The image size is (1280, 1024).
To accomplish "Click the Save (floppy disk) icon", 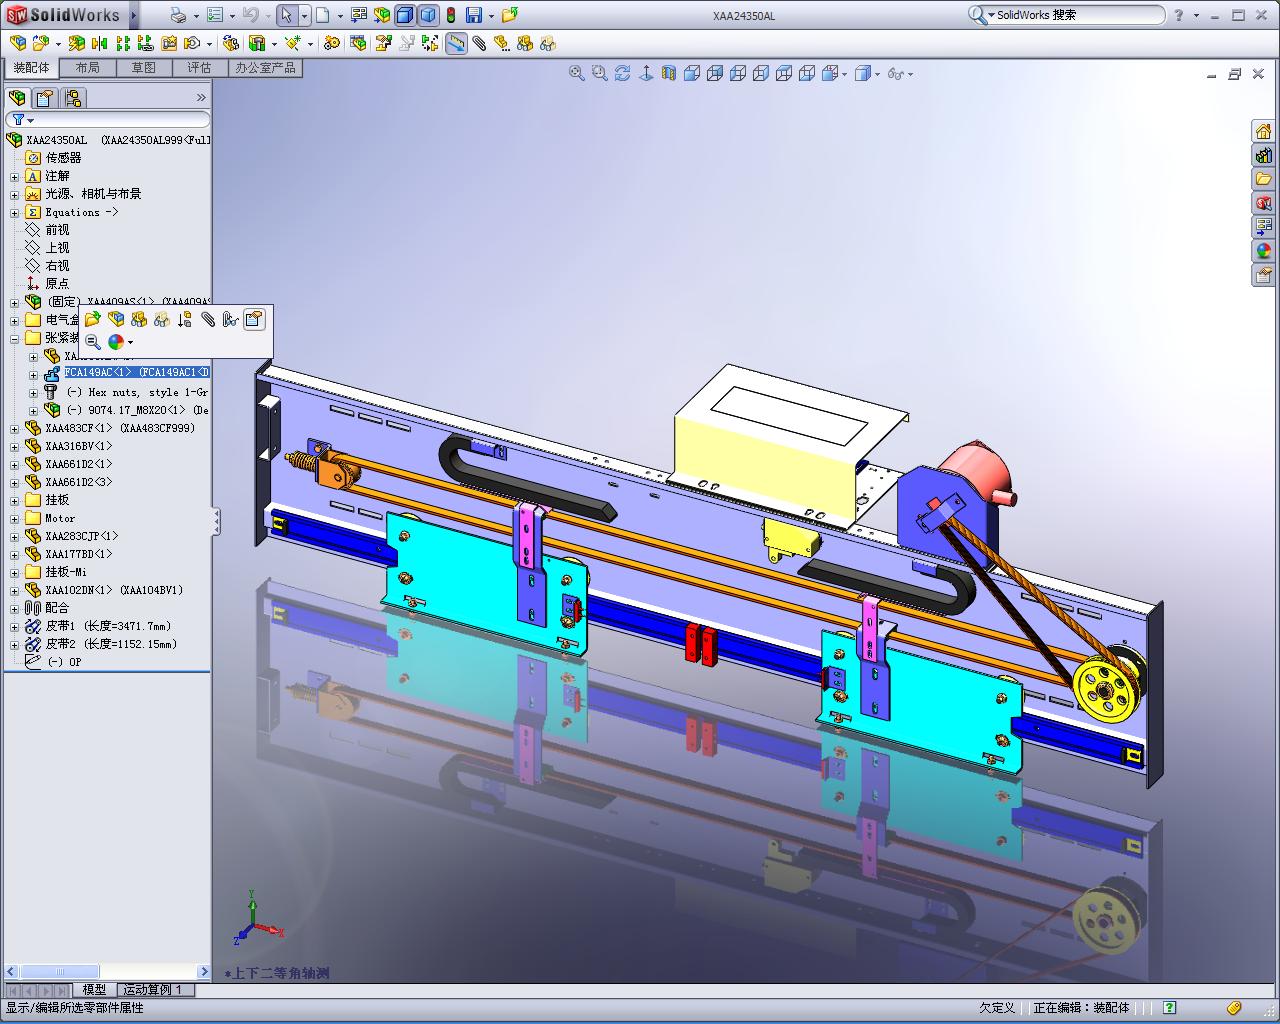I will 474,15.
